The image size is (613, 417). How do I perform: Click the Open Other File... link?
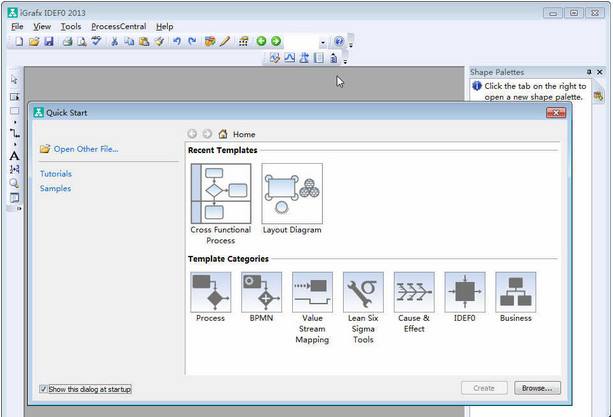[79, 149]
